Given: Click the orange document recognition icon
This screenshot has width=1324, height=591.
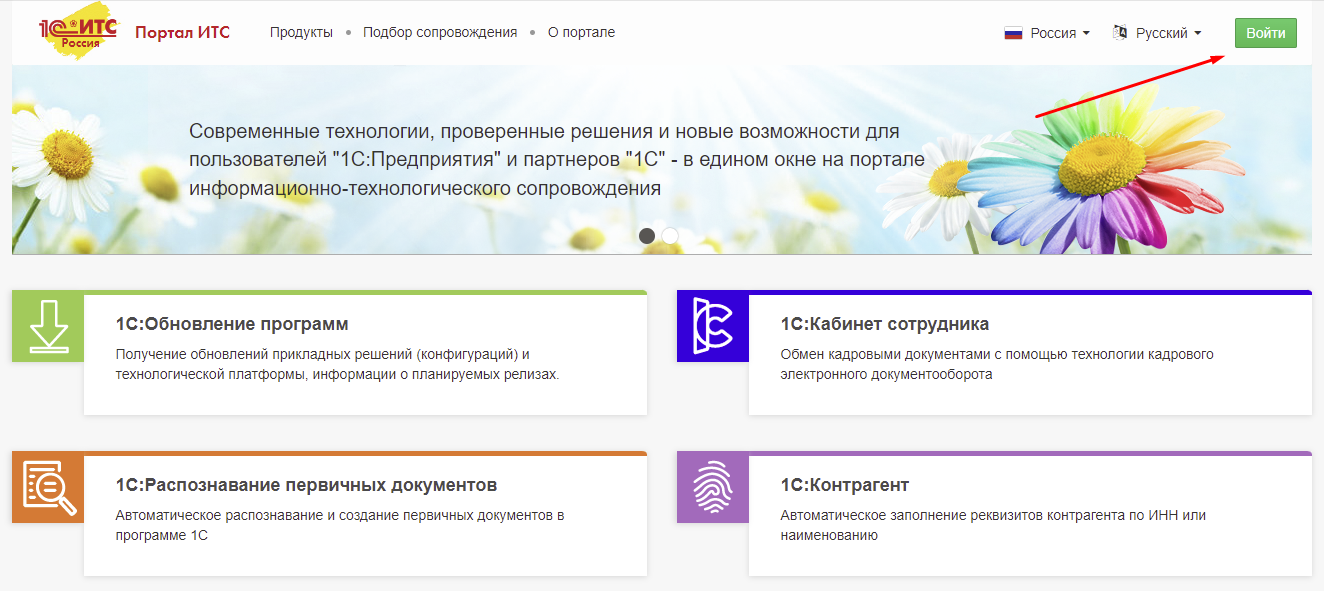Looking at the screenshot, I should pos(48,488).
